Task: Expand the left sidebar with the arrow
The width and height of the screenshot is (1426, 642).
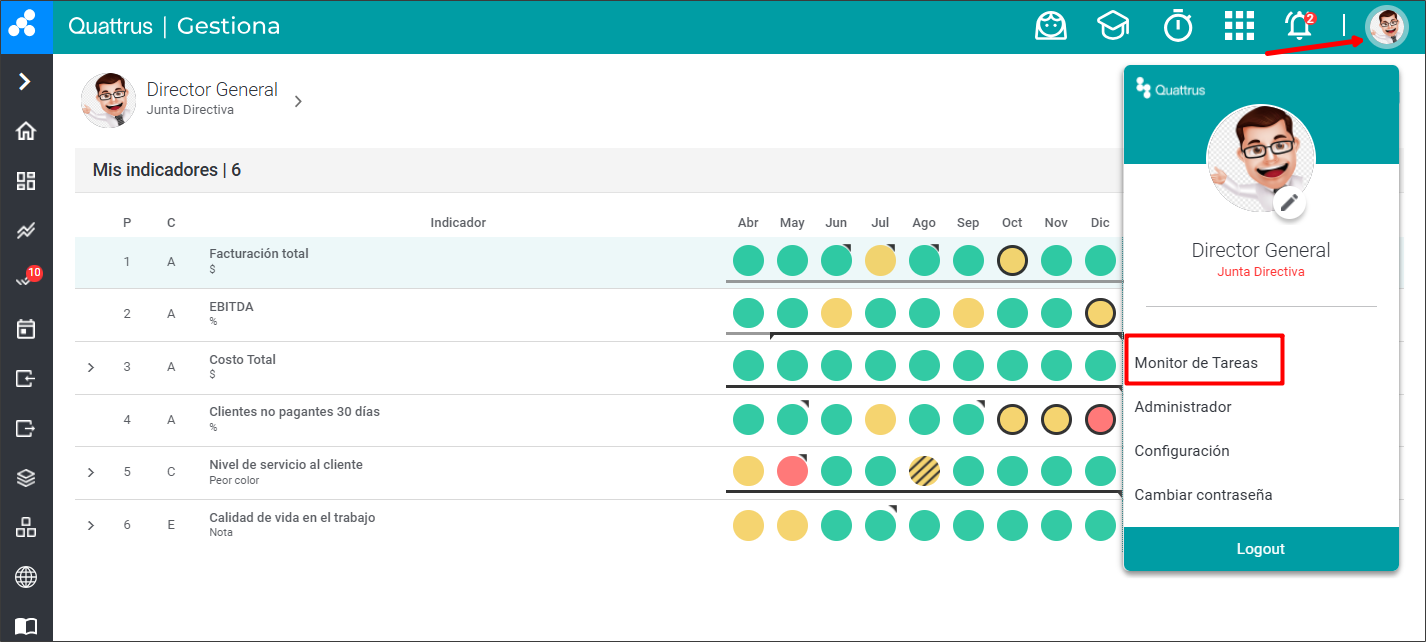Action: tap(26, 81)
